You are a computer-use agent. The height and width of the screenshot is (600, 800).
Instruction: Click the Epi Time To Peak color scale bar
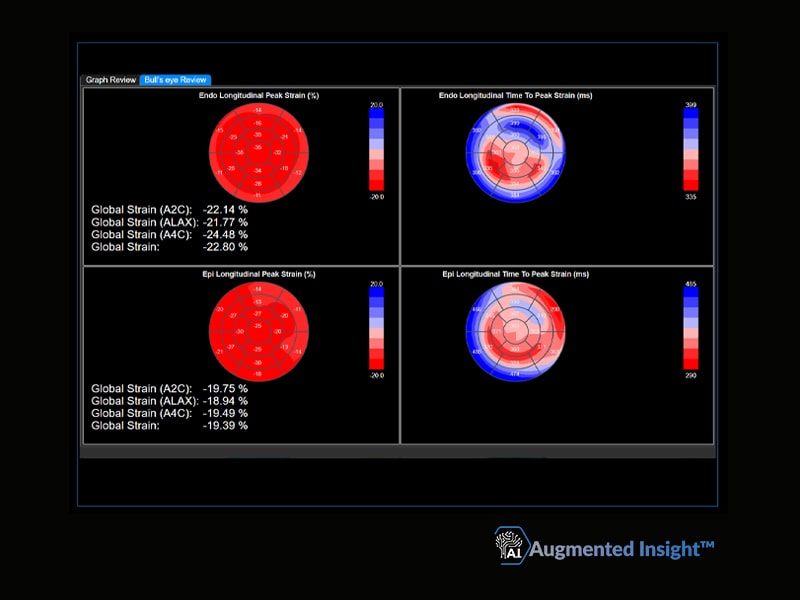point(691,329)
